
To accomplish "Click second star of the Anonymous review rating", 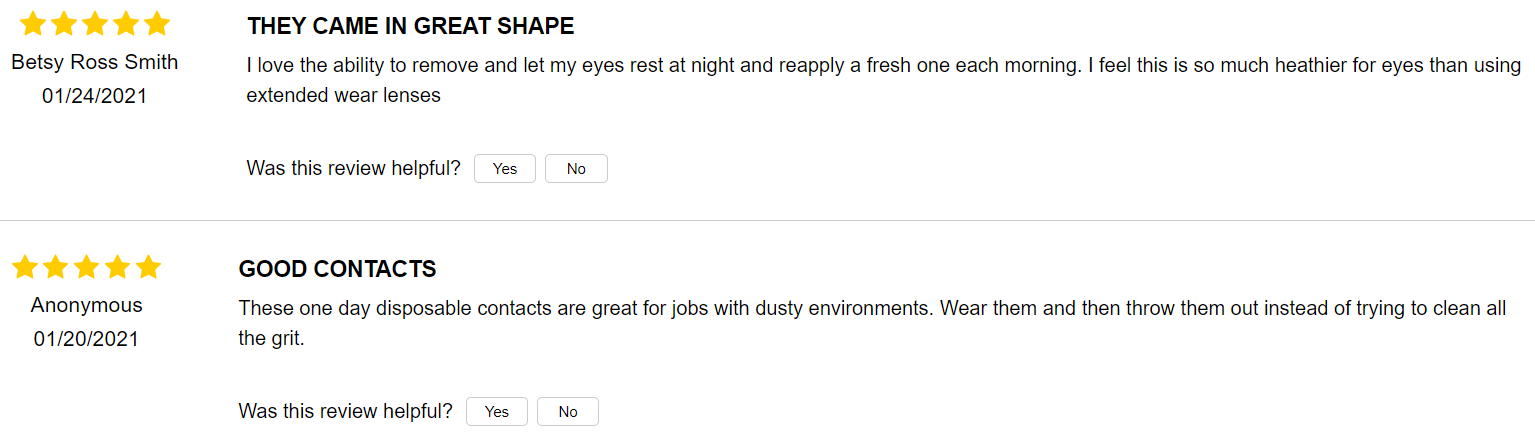I will coord(56,267).
